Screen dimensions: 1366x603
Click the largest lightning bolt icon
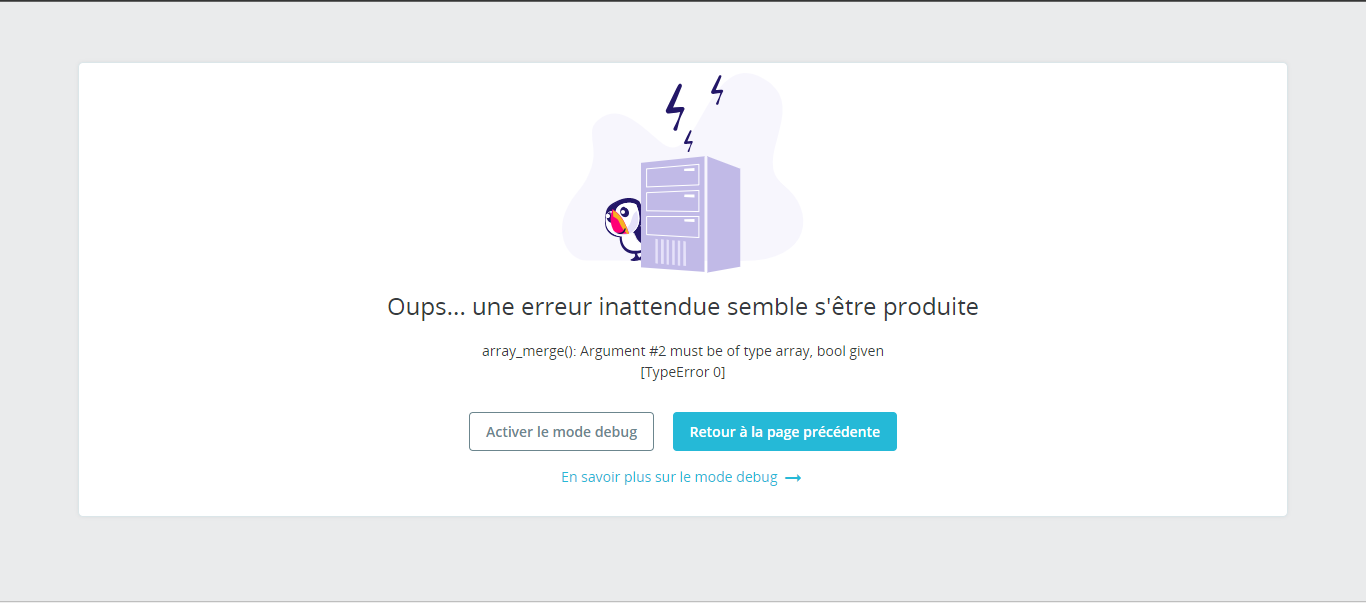point(676,106)
